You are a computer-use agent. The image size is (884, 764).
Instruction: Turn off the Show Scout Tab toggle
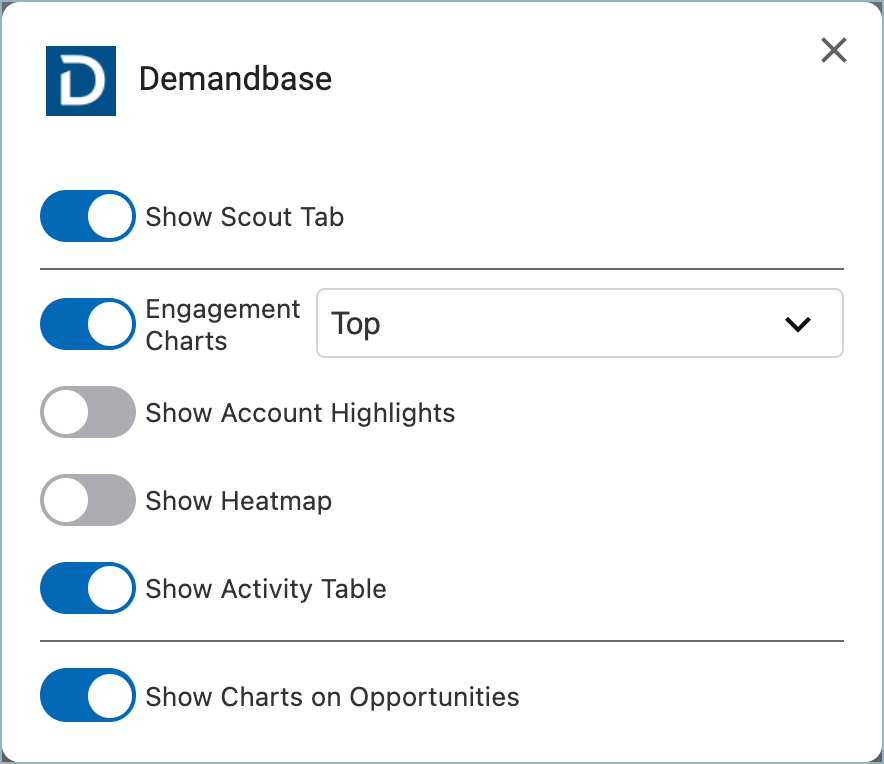[x=88, y=216]
